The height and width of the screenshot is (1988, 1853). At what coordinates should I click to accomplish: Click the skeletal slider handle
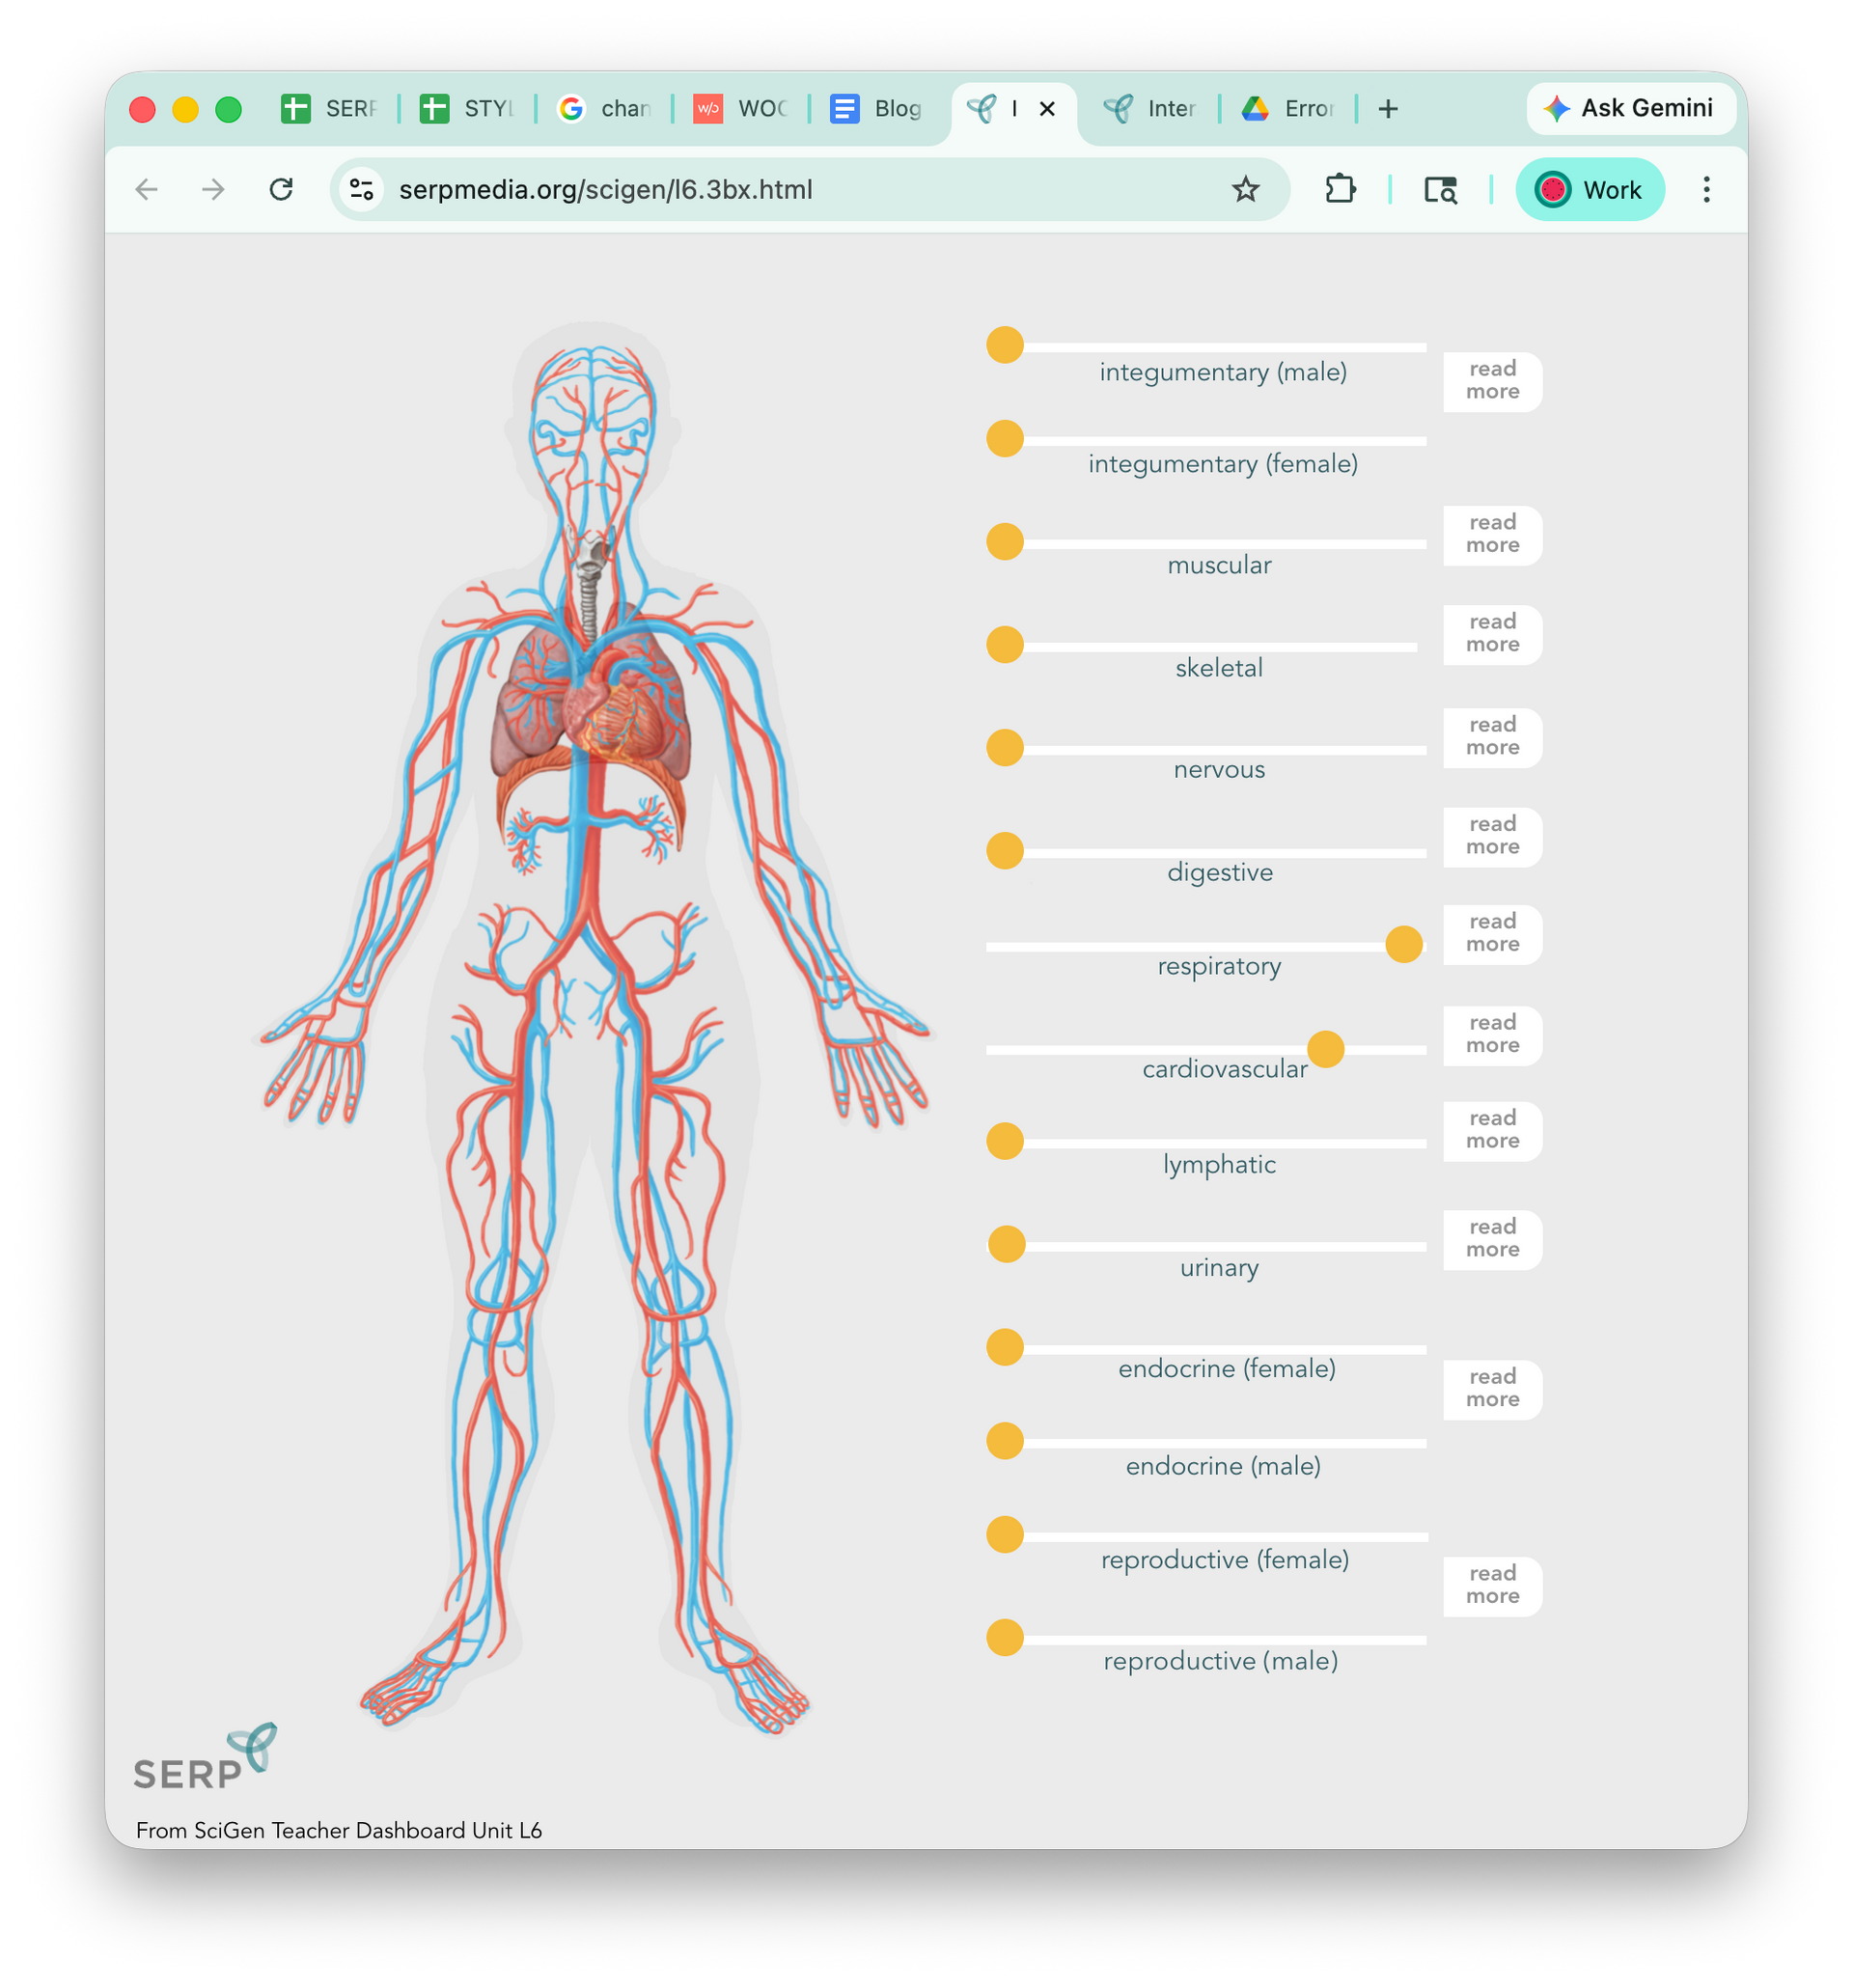1005,645
